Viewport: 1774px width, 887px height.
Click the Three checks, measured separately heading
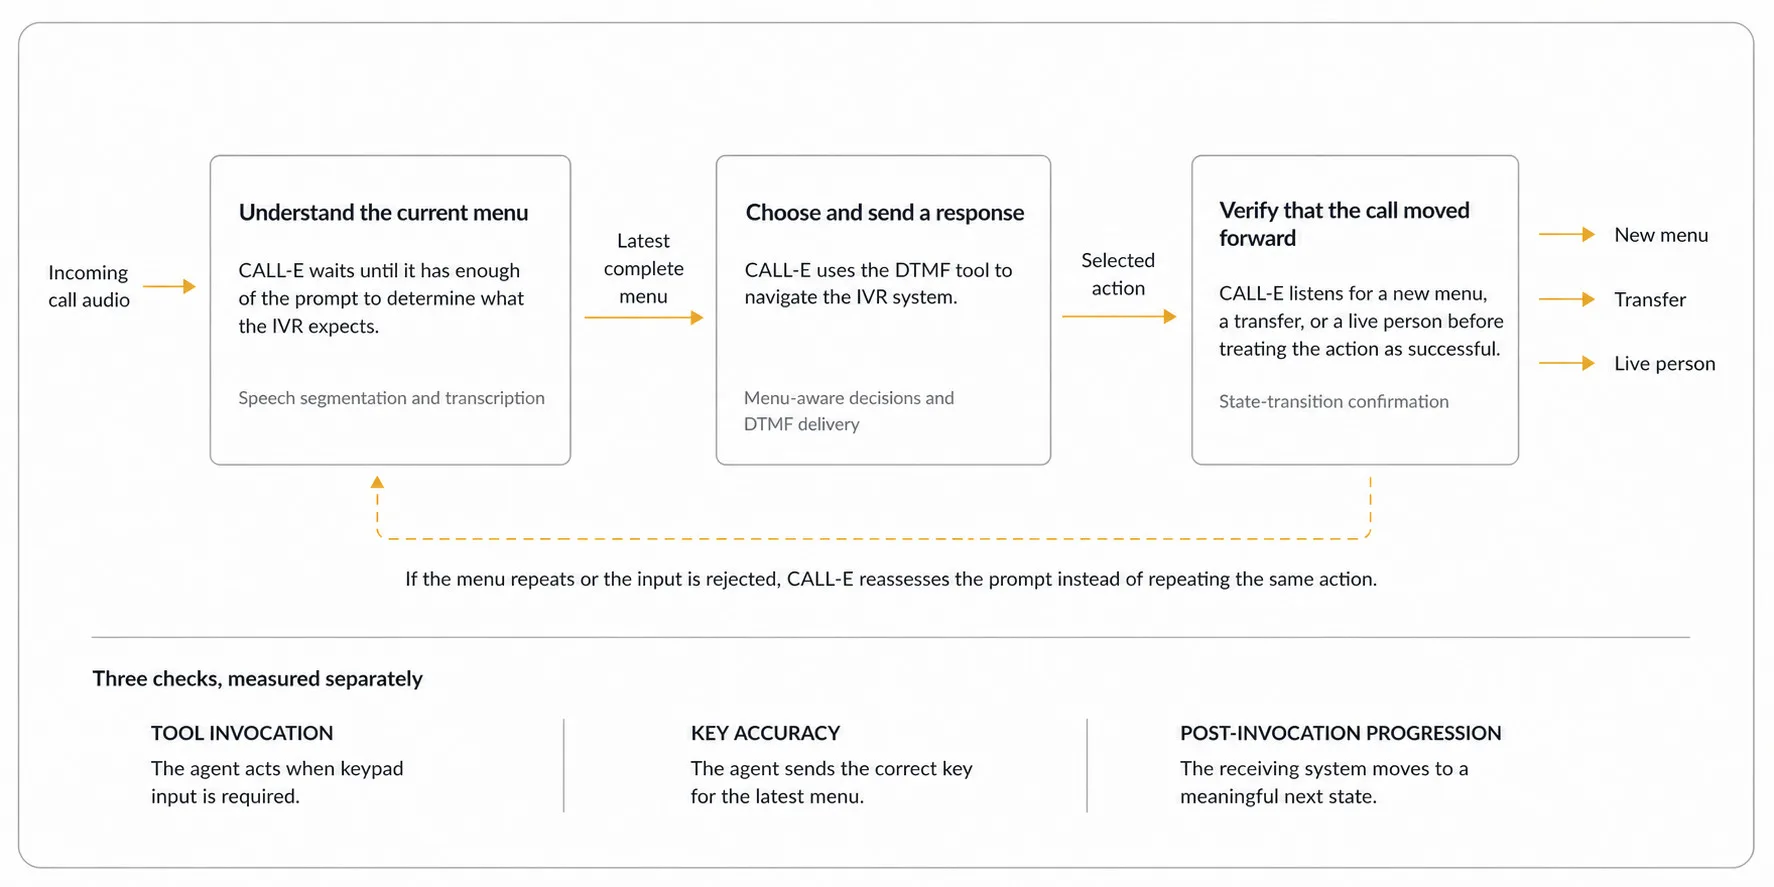[x=257, y=679]
